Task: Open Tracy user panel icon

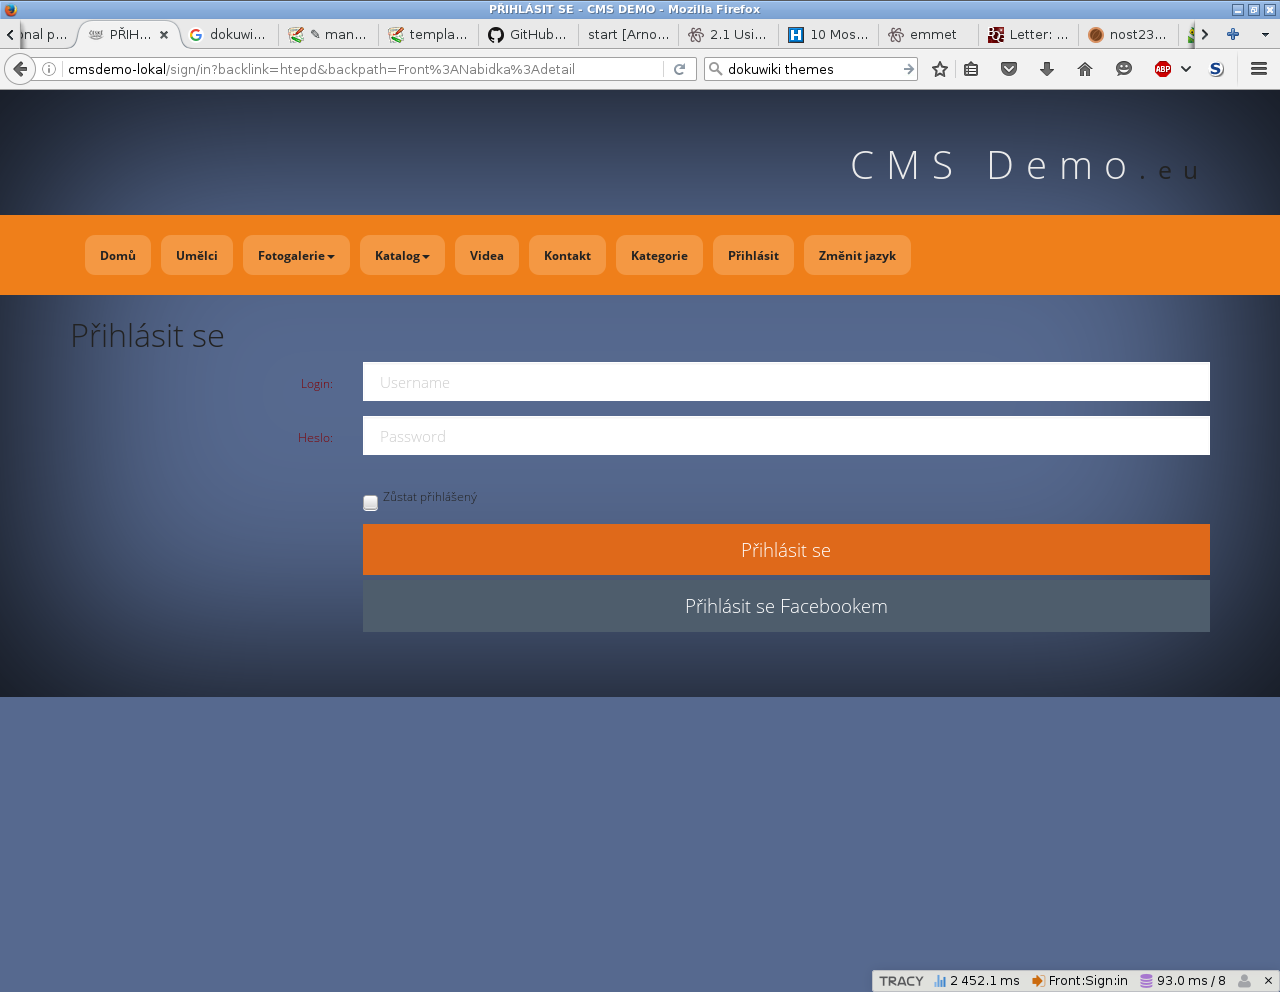Action: pyautogui.click(x=1245, y=981)
